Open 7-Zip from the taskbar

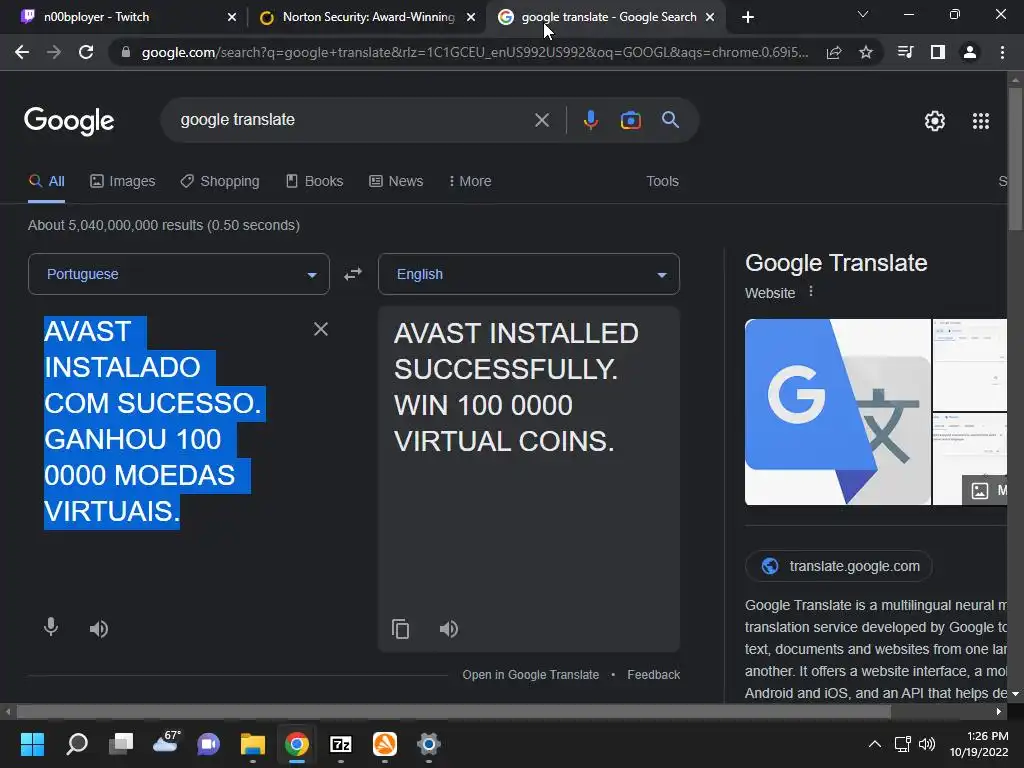[340, 744]
